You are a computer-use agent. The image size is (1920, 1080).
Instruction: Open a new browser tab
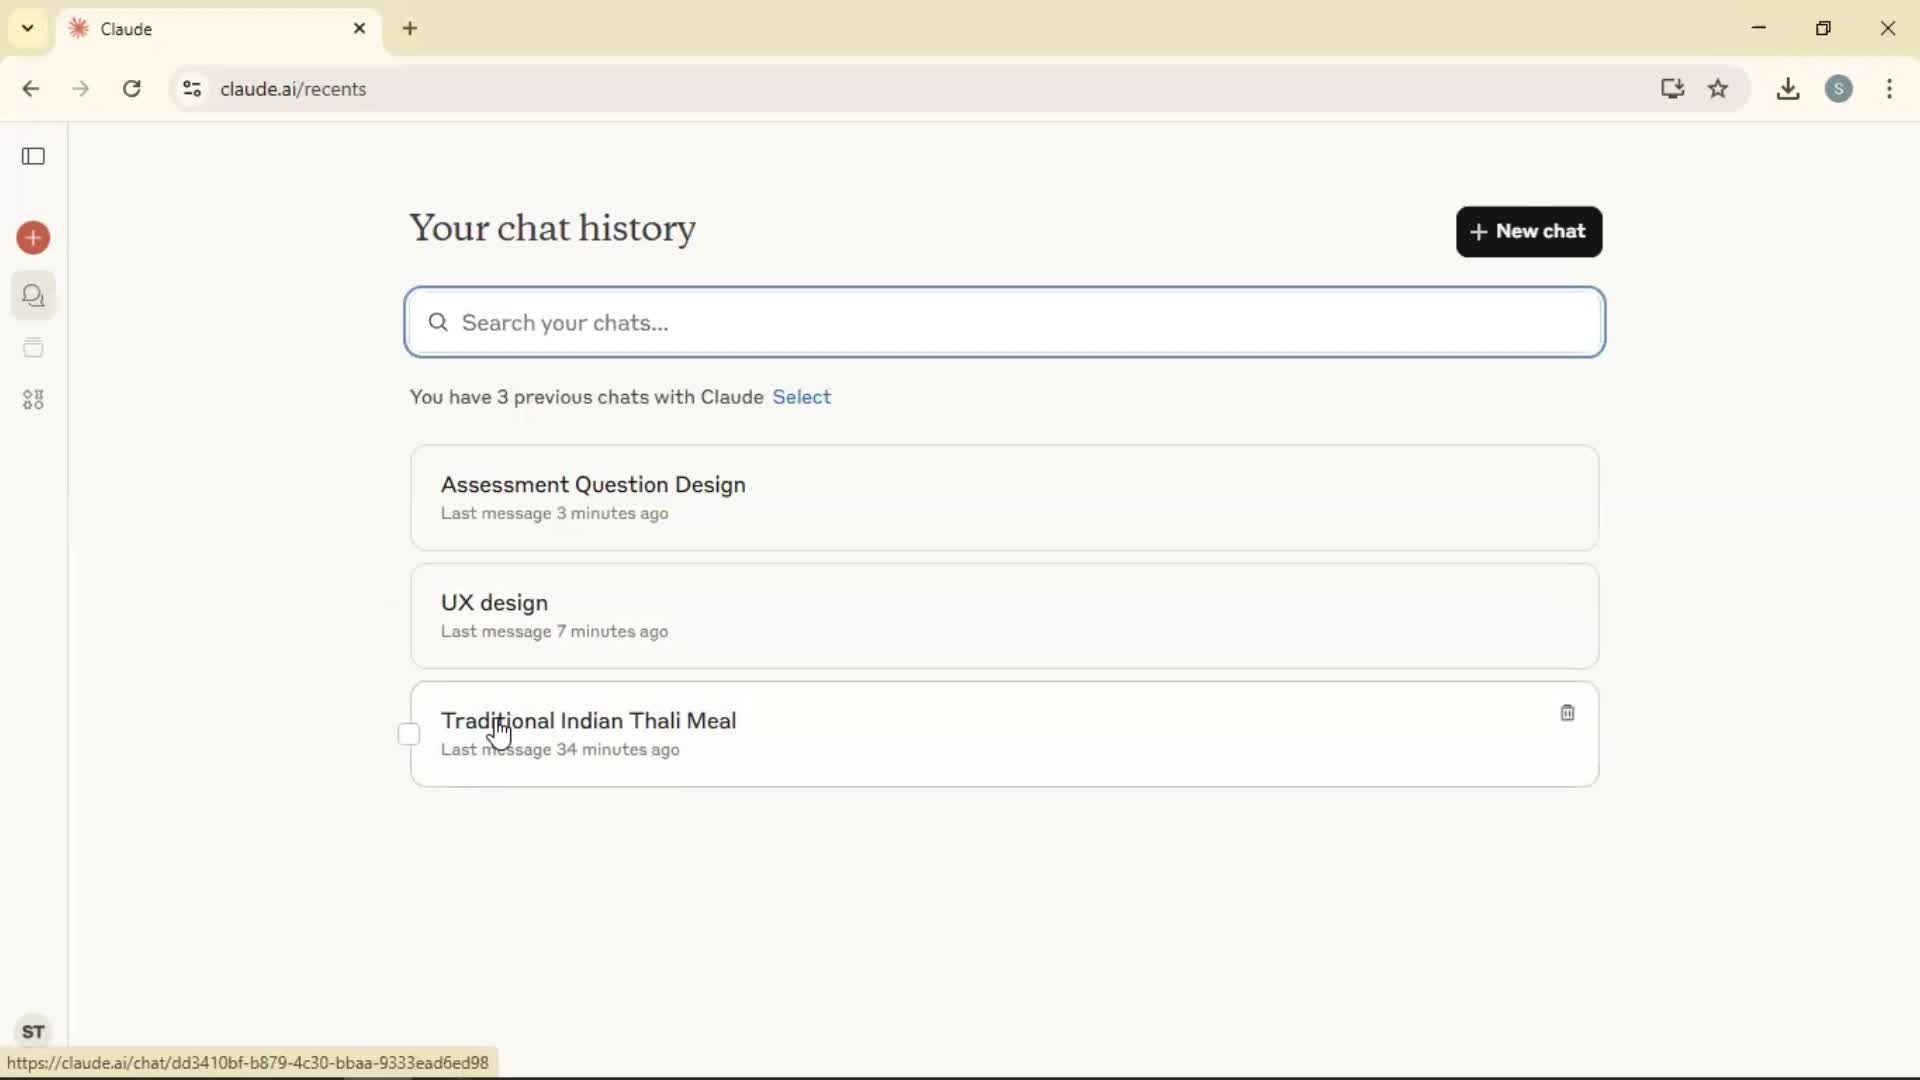click(410, 29)
